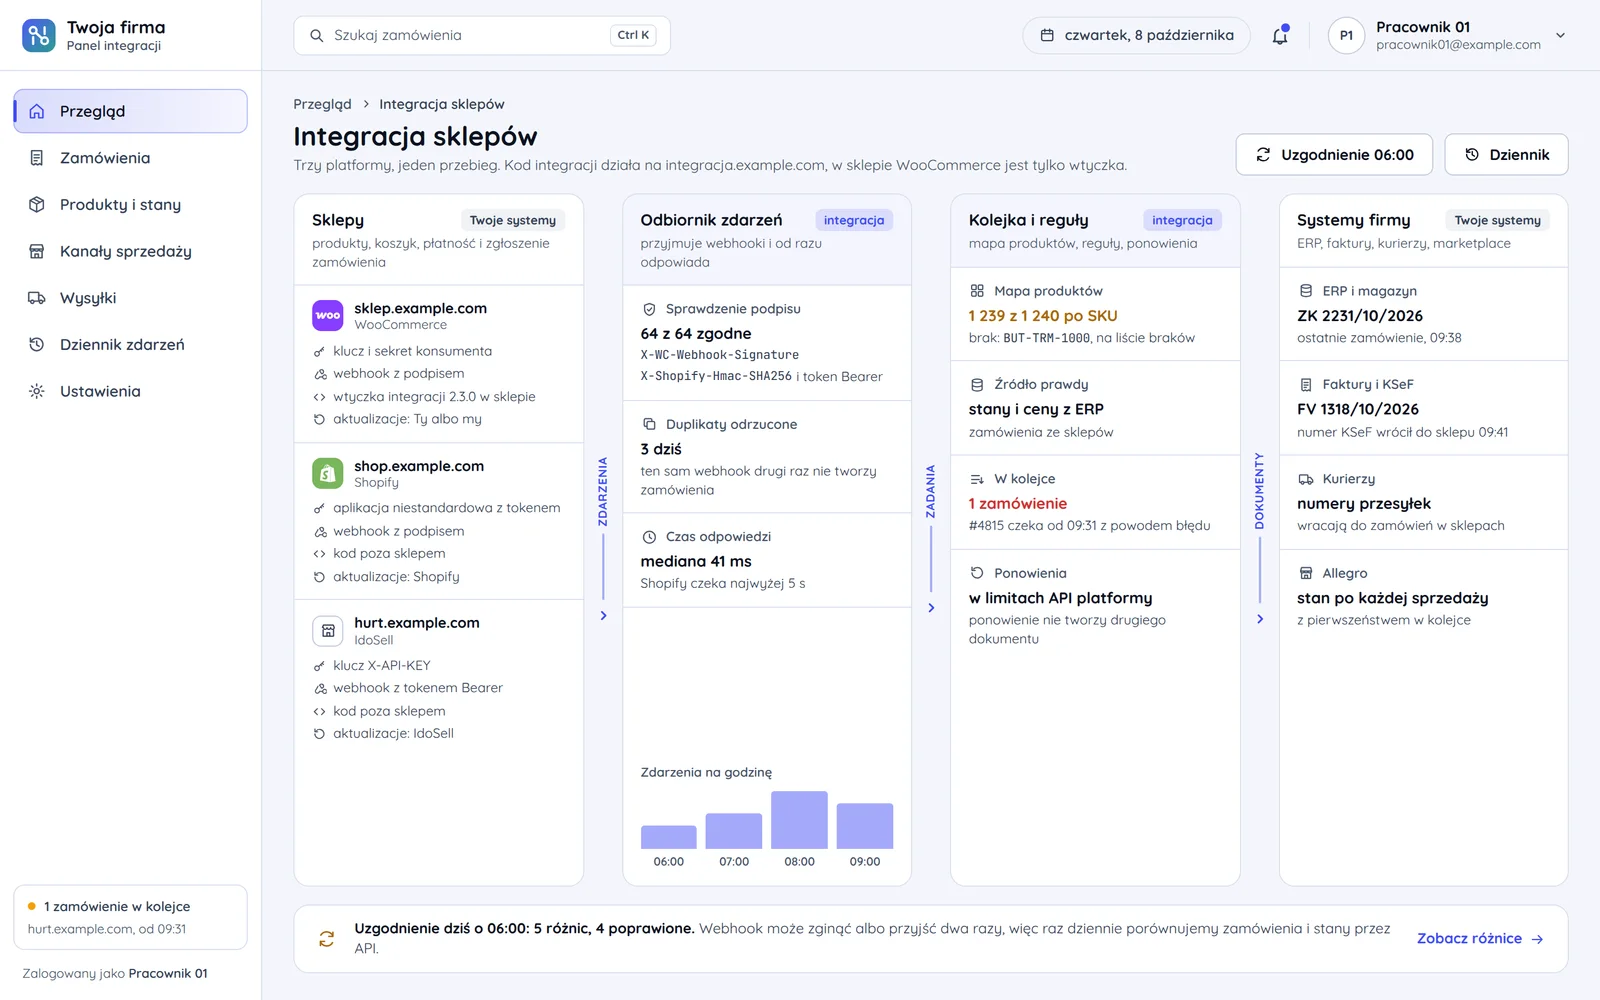Click the invoice icon next to Faktury i KSeF
The image size is (1600, 1000).
point(1305,384)
